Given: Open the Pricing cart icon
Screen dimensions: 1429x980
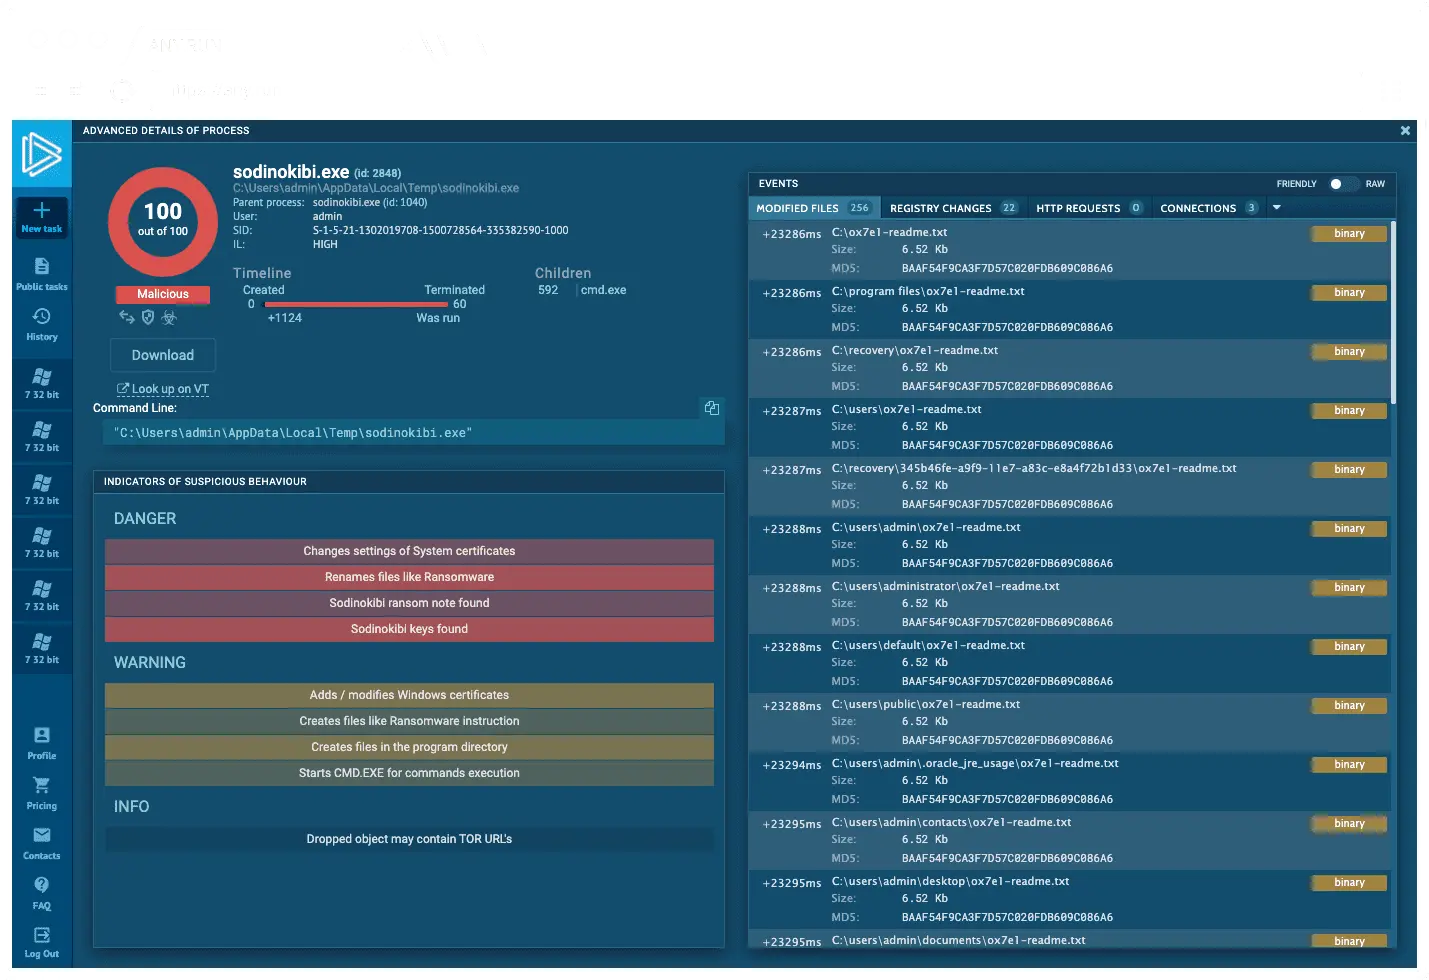Looking at the screenshot, I should tap(42, 786).
